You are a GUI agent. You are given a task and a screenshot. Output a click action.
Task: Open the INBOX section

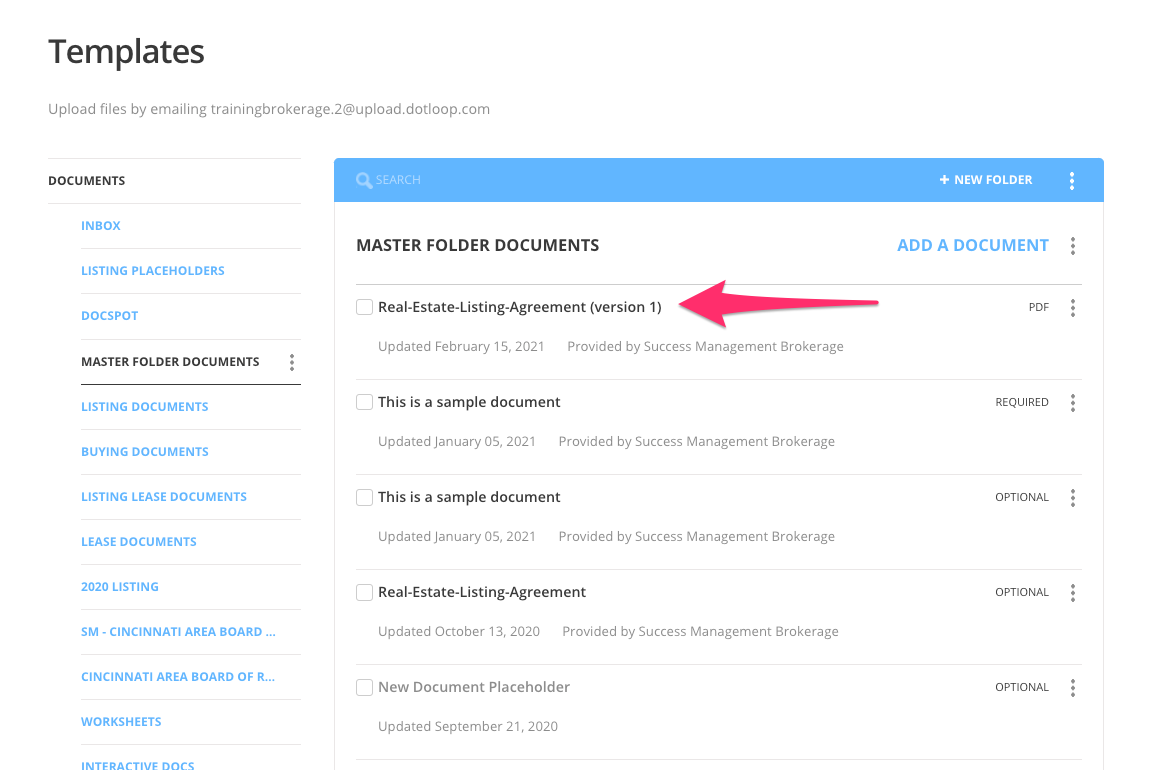tap(100, 225)
